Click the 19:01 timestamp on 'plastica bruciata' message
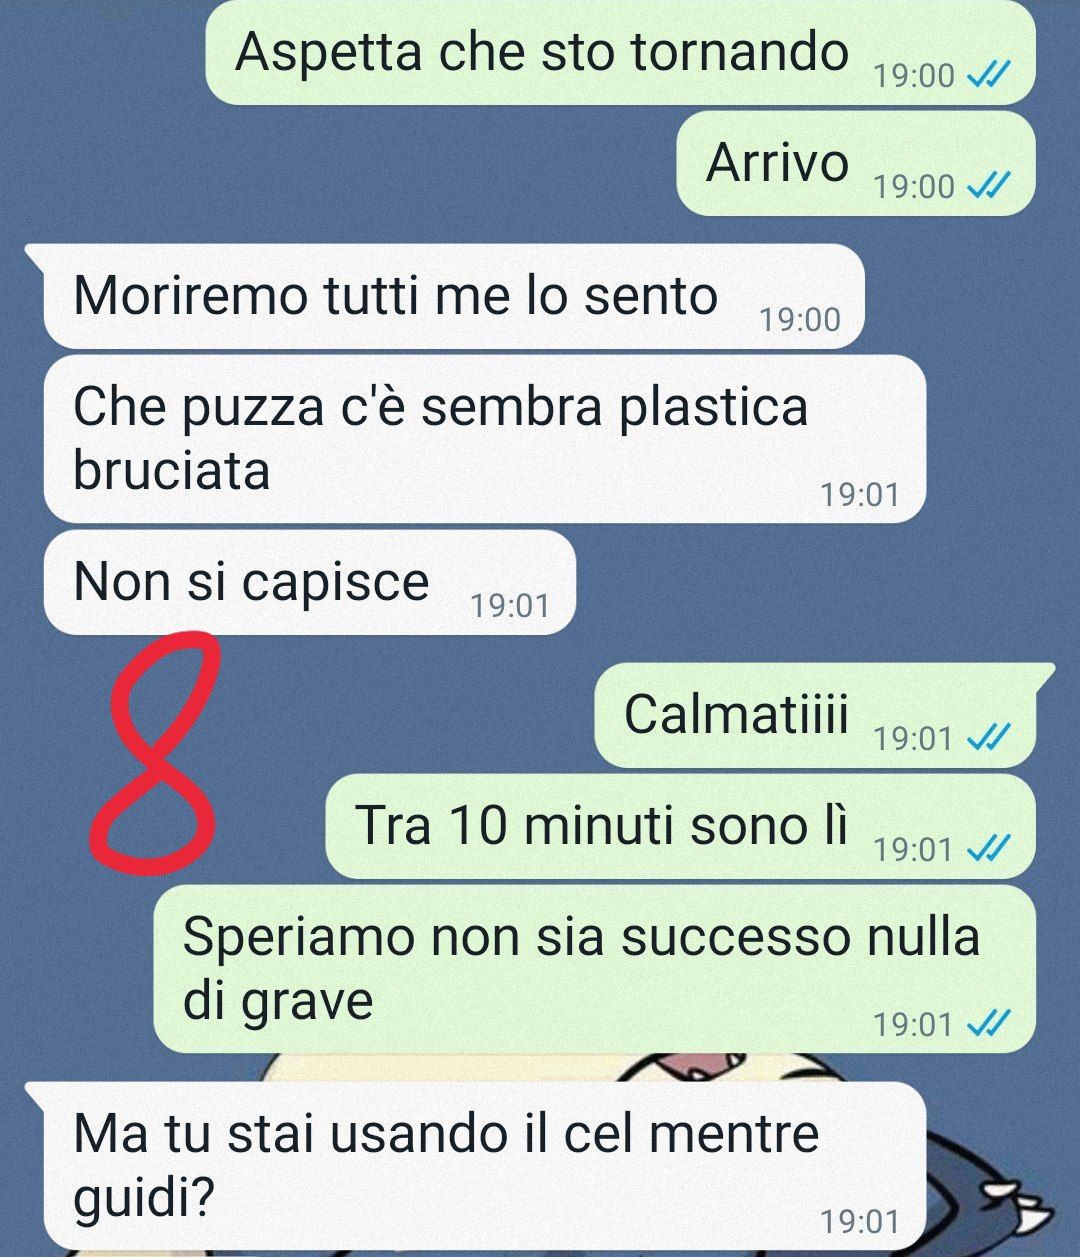 (860, 494)
